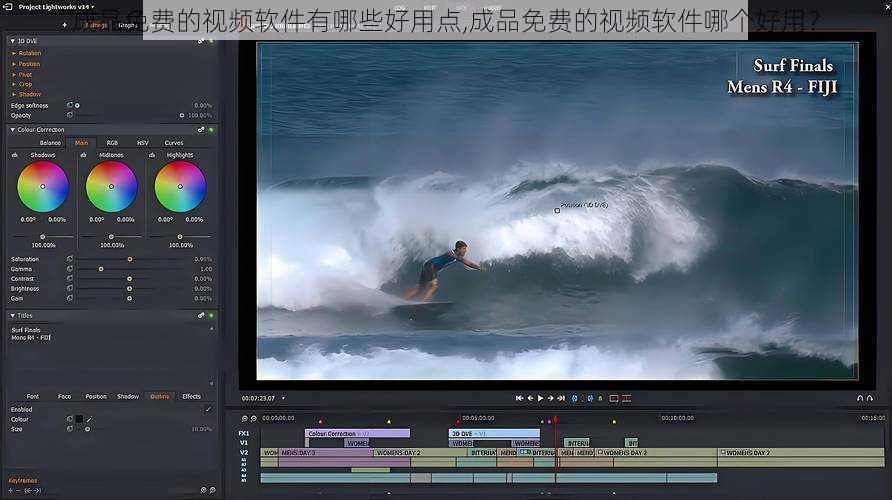Toggle the outline Enabled checkmark

coord(208,409)
